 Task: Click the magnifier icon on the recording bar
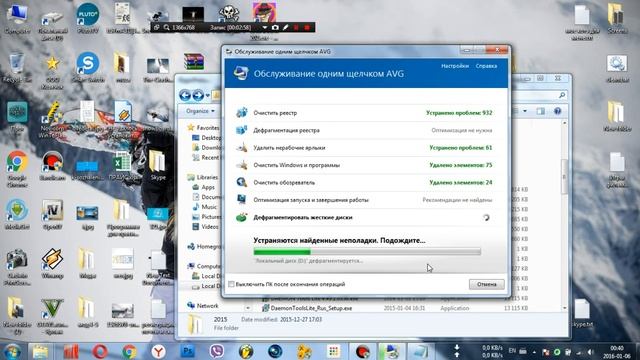[167, 27]
